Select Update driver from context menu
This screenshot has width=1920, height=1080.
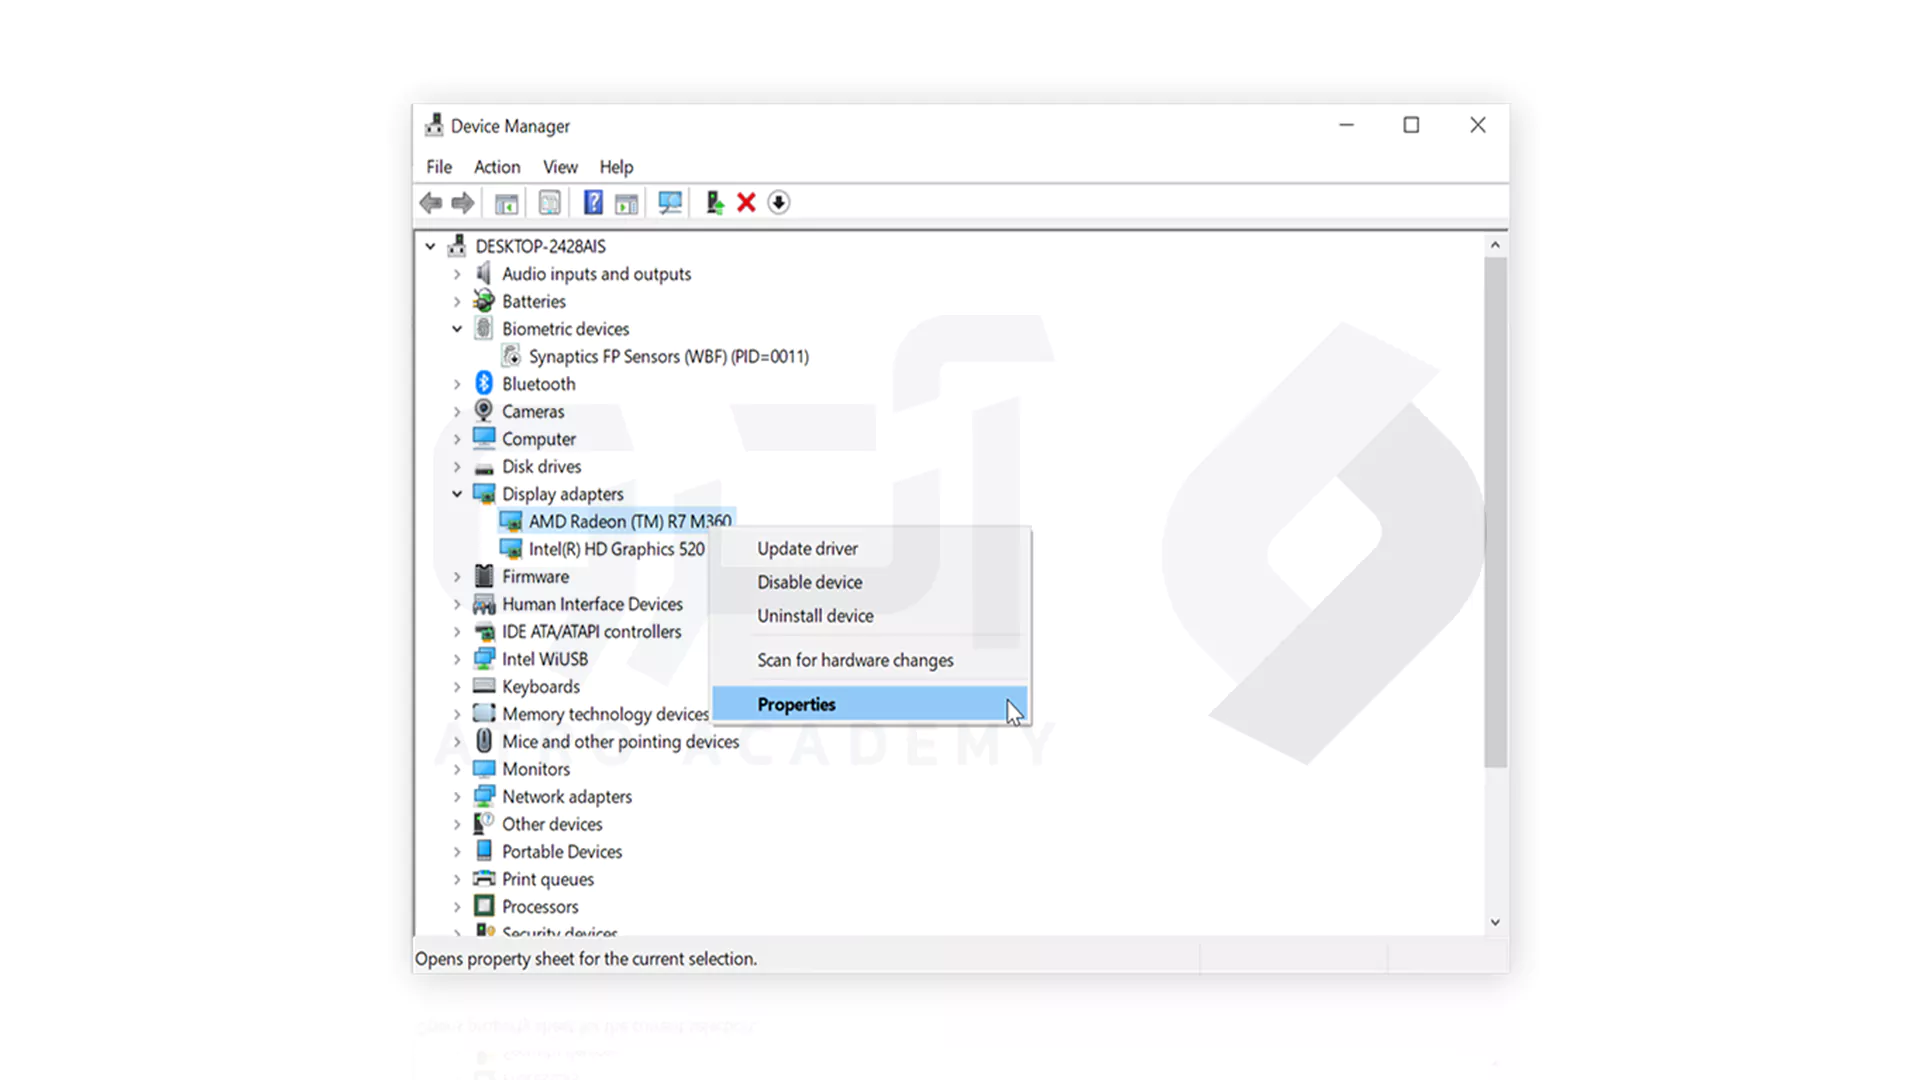pyautogui.click(x=807, y=548)
